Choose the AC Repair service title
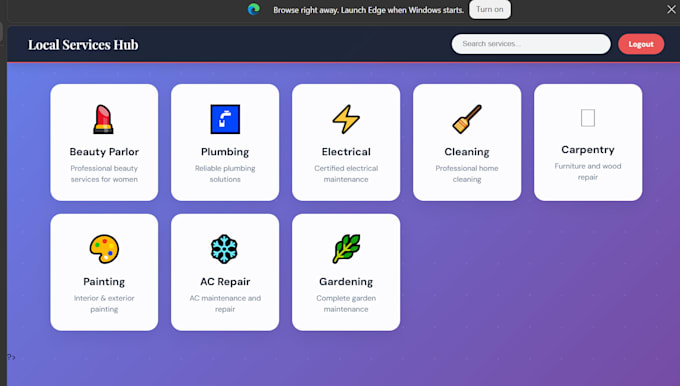This screenshot has height=386, width=680. 225,282
